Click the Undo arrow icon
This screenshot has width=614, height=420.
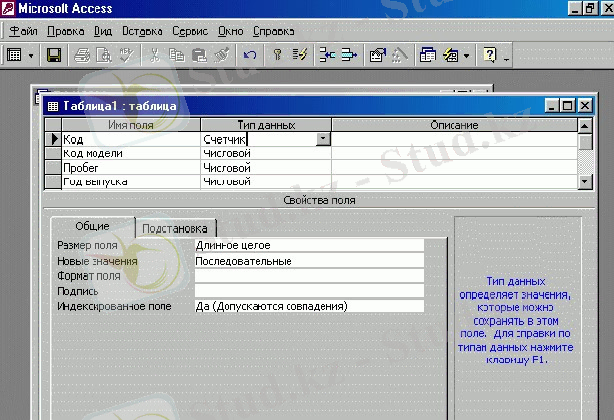[x=250, y=55]
